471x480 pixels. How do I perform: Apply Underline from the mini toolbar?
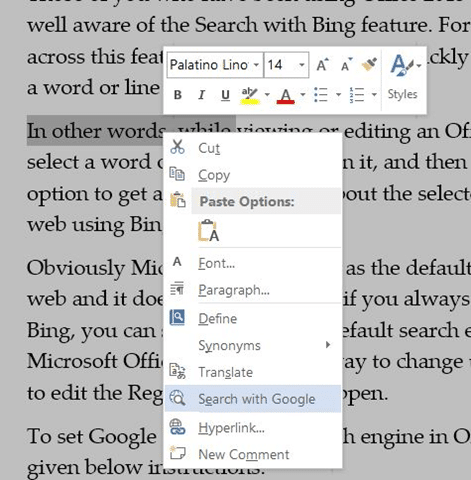pyautogui.click(x=225, y=95)
